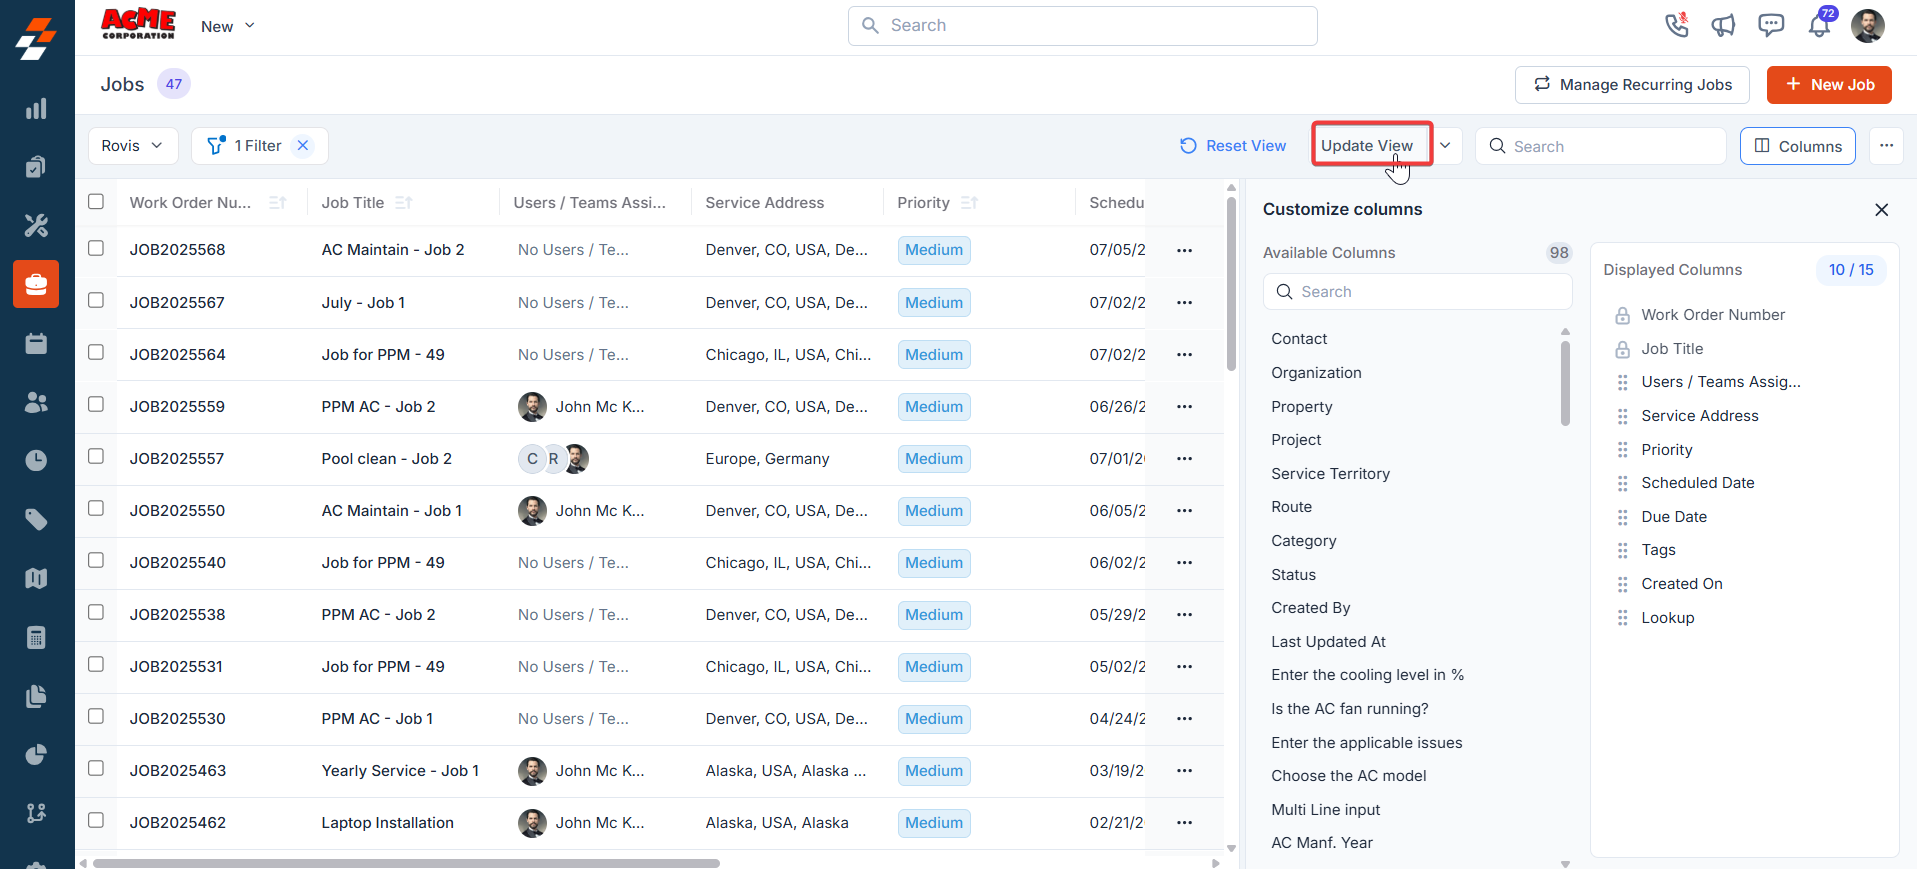Click Reset View link
1917x869 pixels.
(1233, 146)
